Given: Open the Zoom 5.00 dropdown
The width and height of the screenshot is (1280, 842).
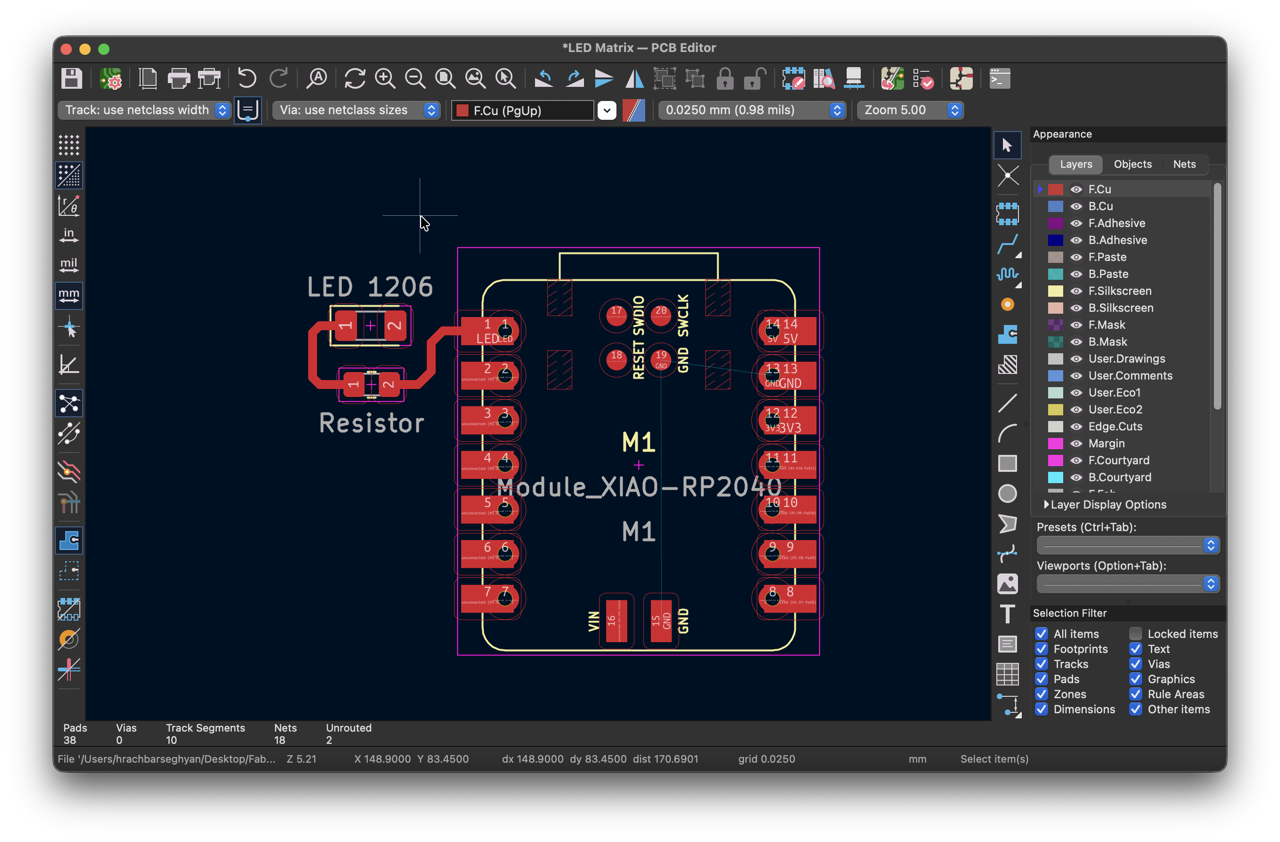Looking at the screenshot, I should coord(910,110).
